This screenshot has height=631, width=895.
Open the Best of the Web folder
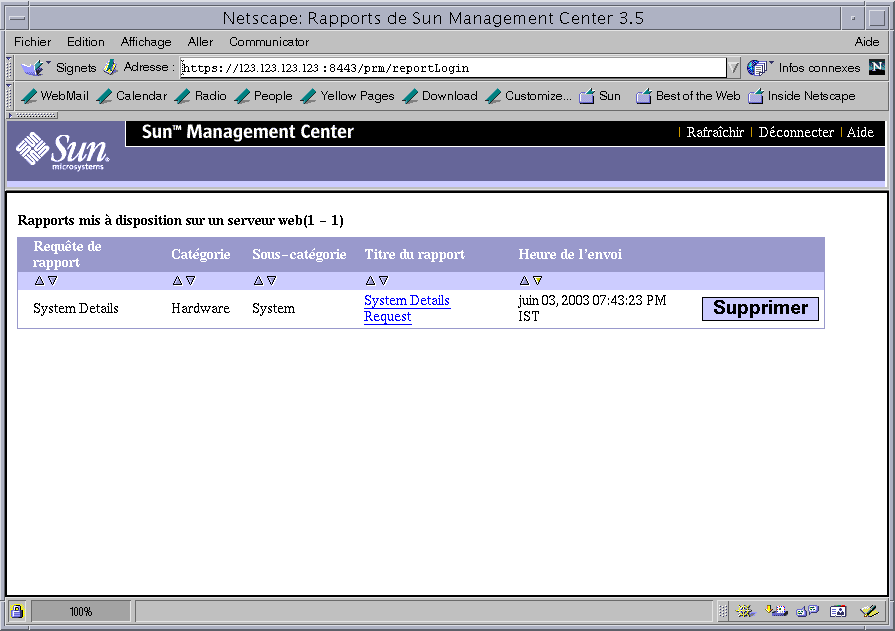click(688, 96)
